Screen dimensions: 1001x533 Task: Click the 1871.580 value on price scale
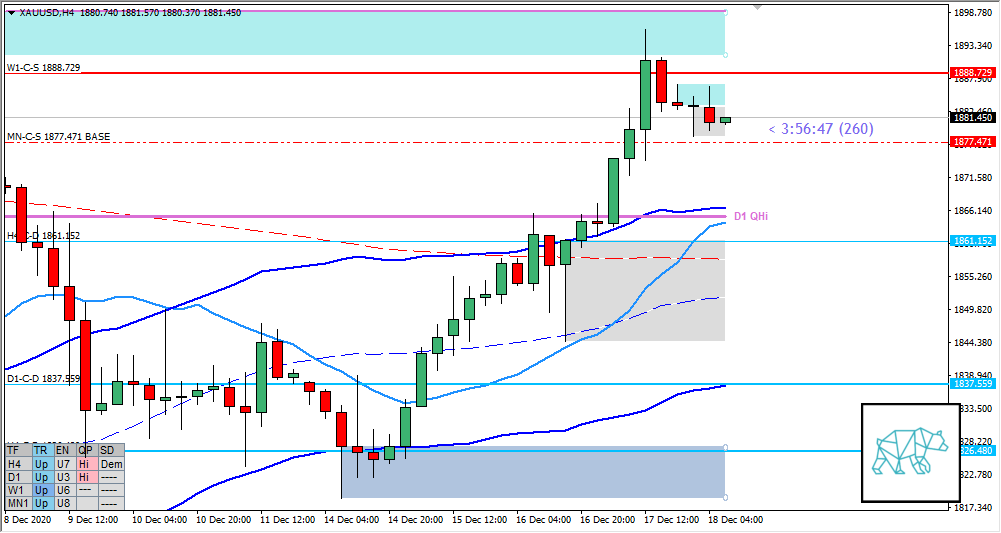[x=974, y=177]
